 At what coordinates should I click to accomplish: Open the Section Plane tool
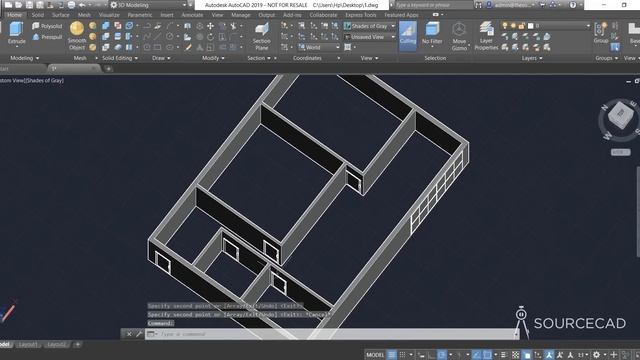pos(261,36)
